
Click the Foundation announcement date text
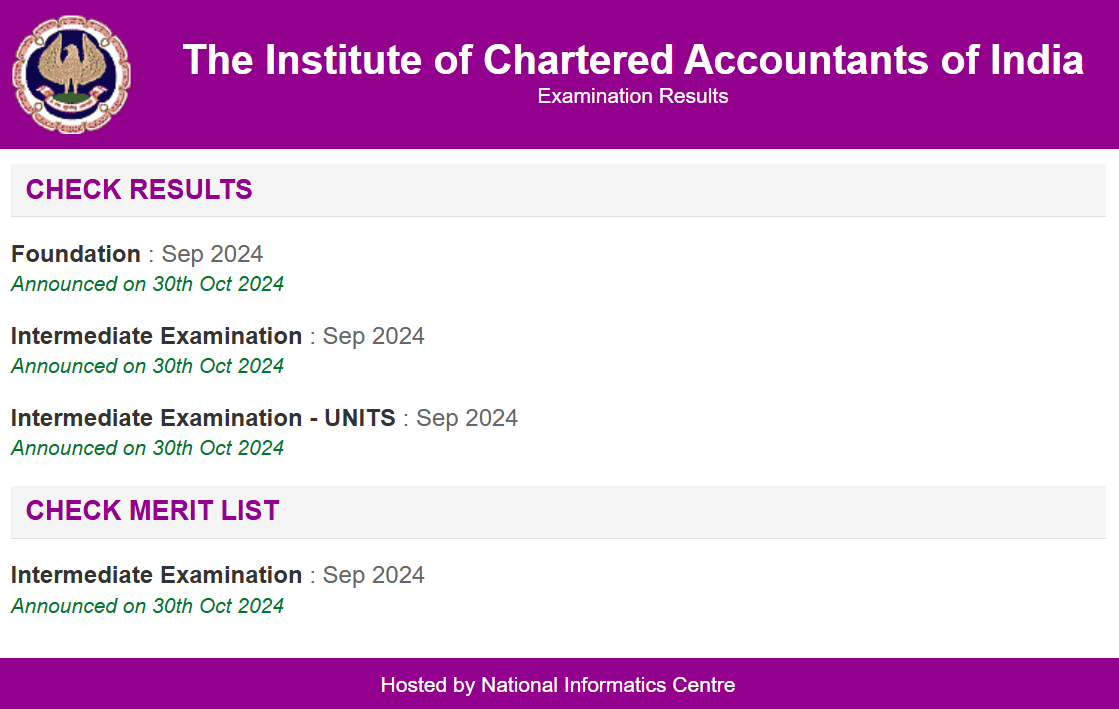coord(146,284)
